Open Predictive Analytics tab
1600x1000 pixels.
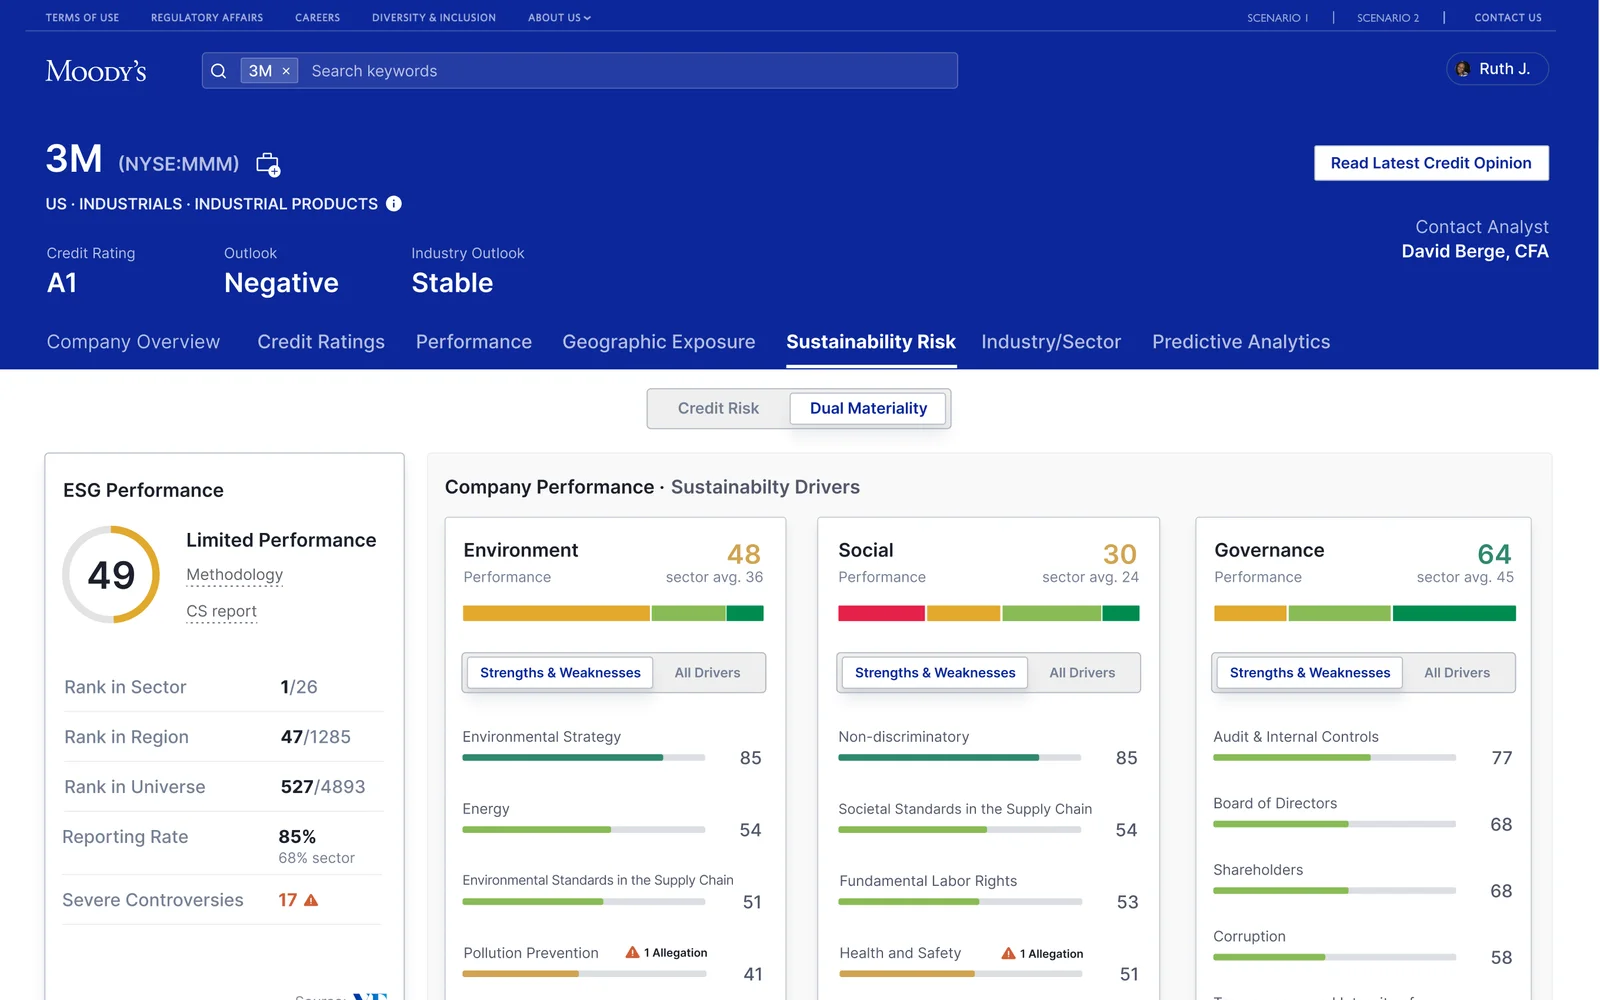click(x=1241, y=342)
